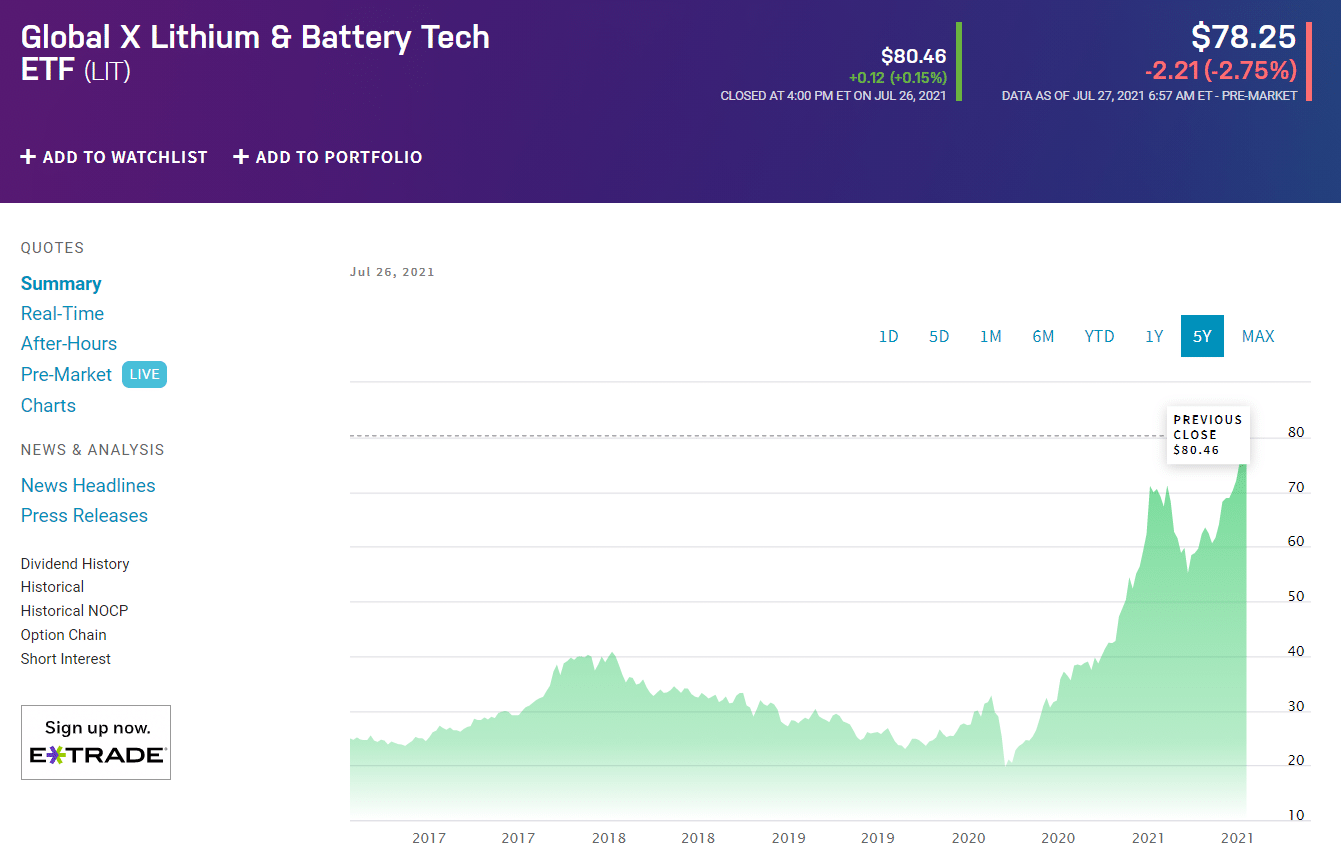View the Dividend History page
1341x865 pixels.
point(74,563)
